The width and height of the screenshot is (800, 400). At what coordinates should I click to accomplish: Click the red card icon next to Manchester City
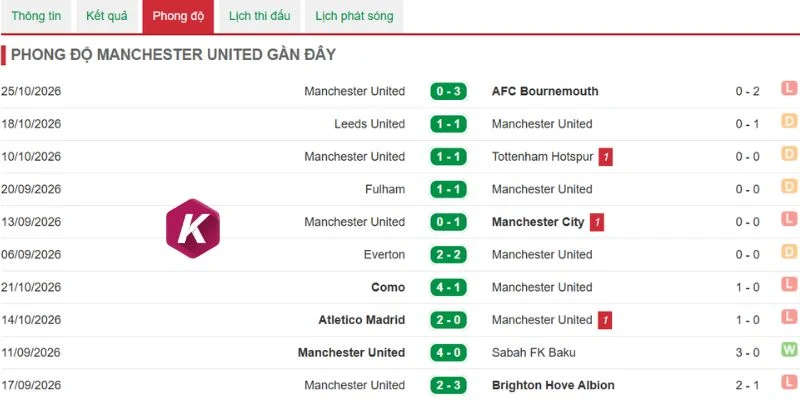[597, 222]
